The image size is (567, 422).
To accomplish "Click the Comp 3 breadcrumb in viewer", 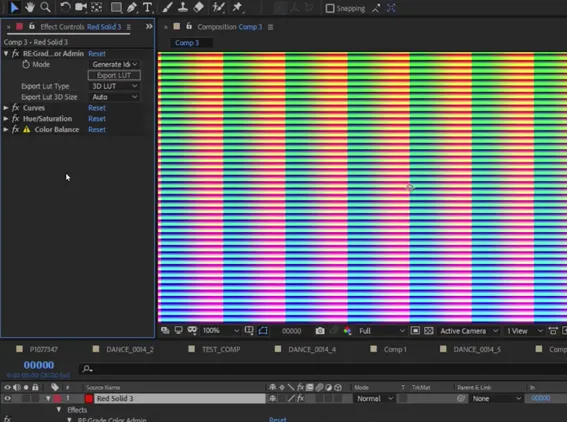I will pos(187,43).
